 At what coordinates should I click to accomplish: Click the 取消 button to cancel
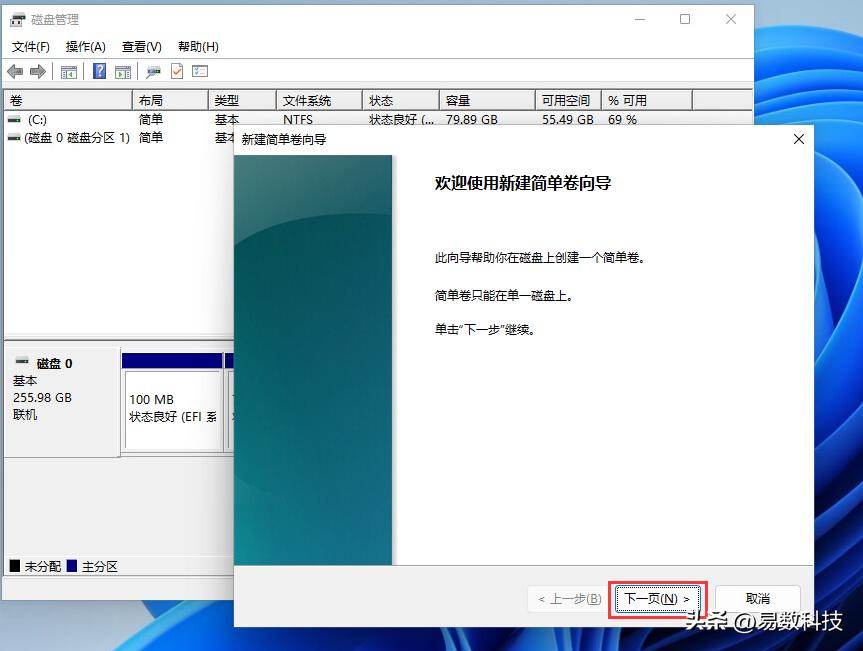(757, 598)
